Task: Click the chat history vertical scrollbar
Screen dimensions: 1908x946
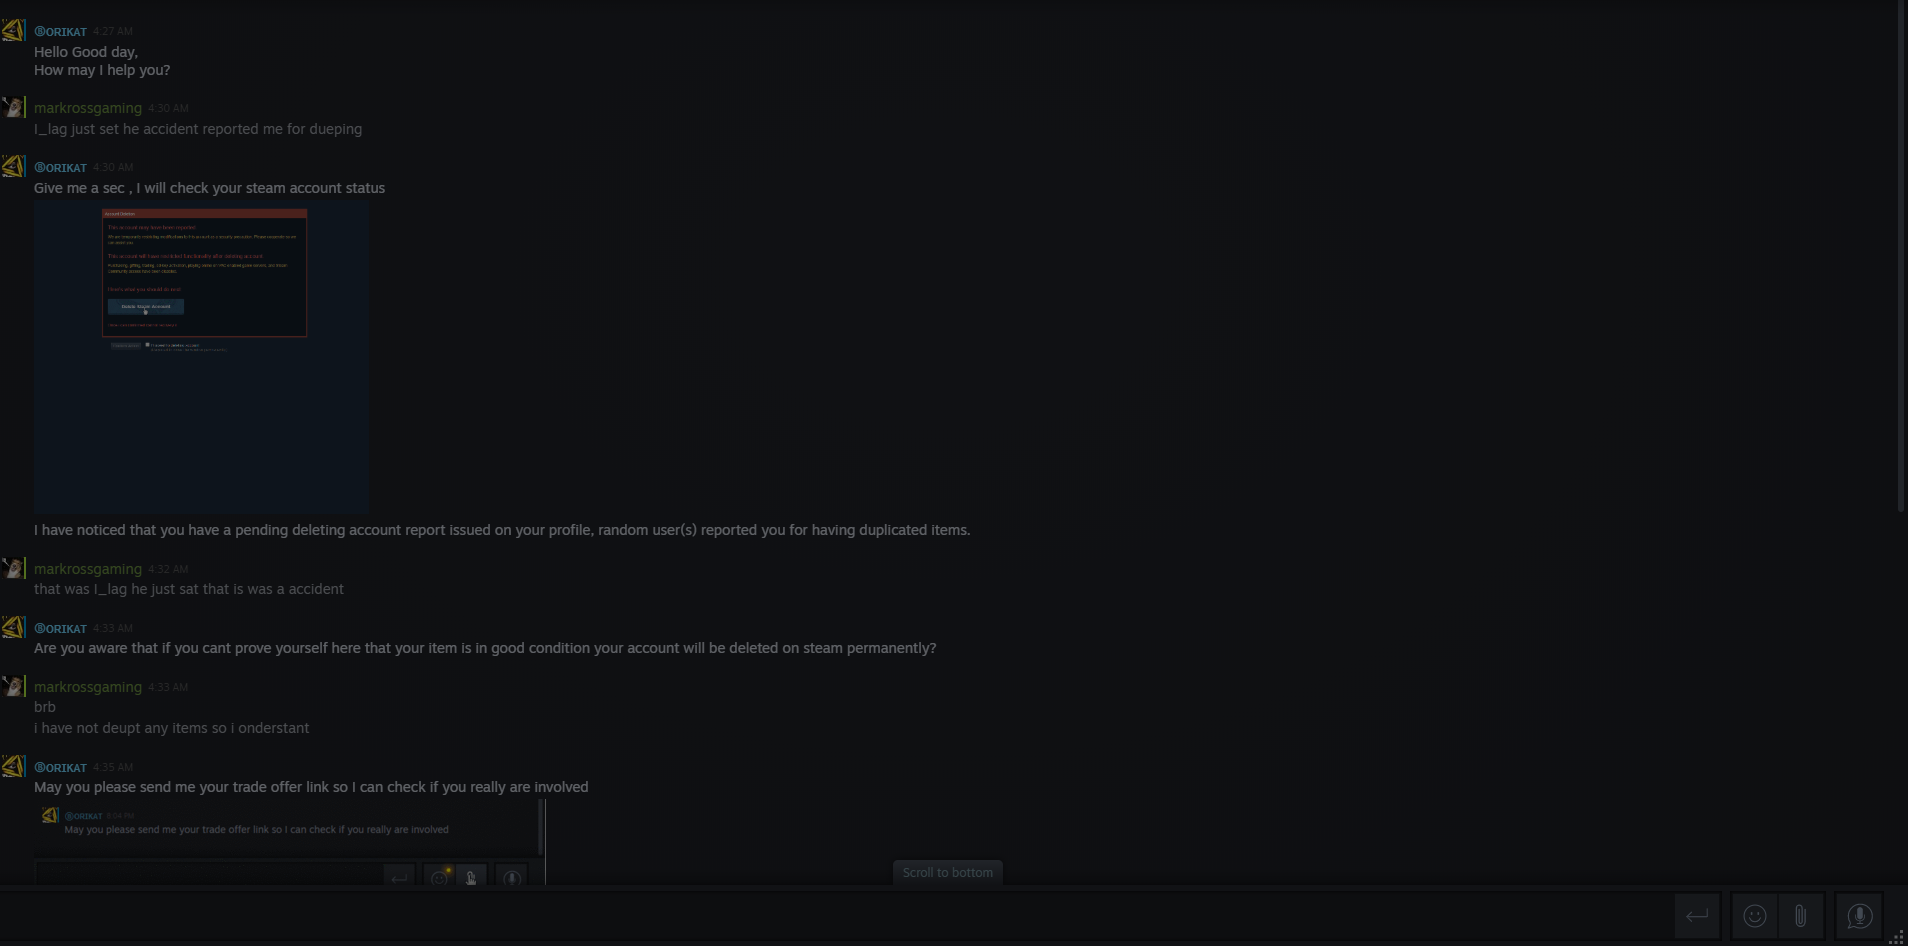Action: coord(1902,257)
